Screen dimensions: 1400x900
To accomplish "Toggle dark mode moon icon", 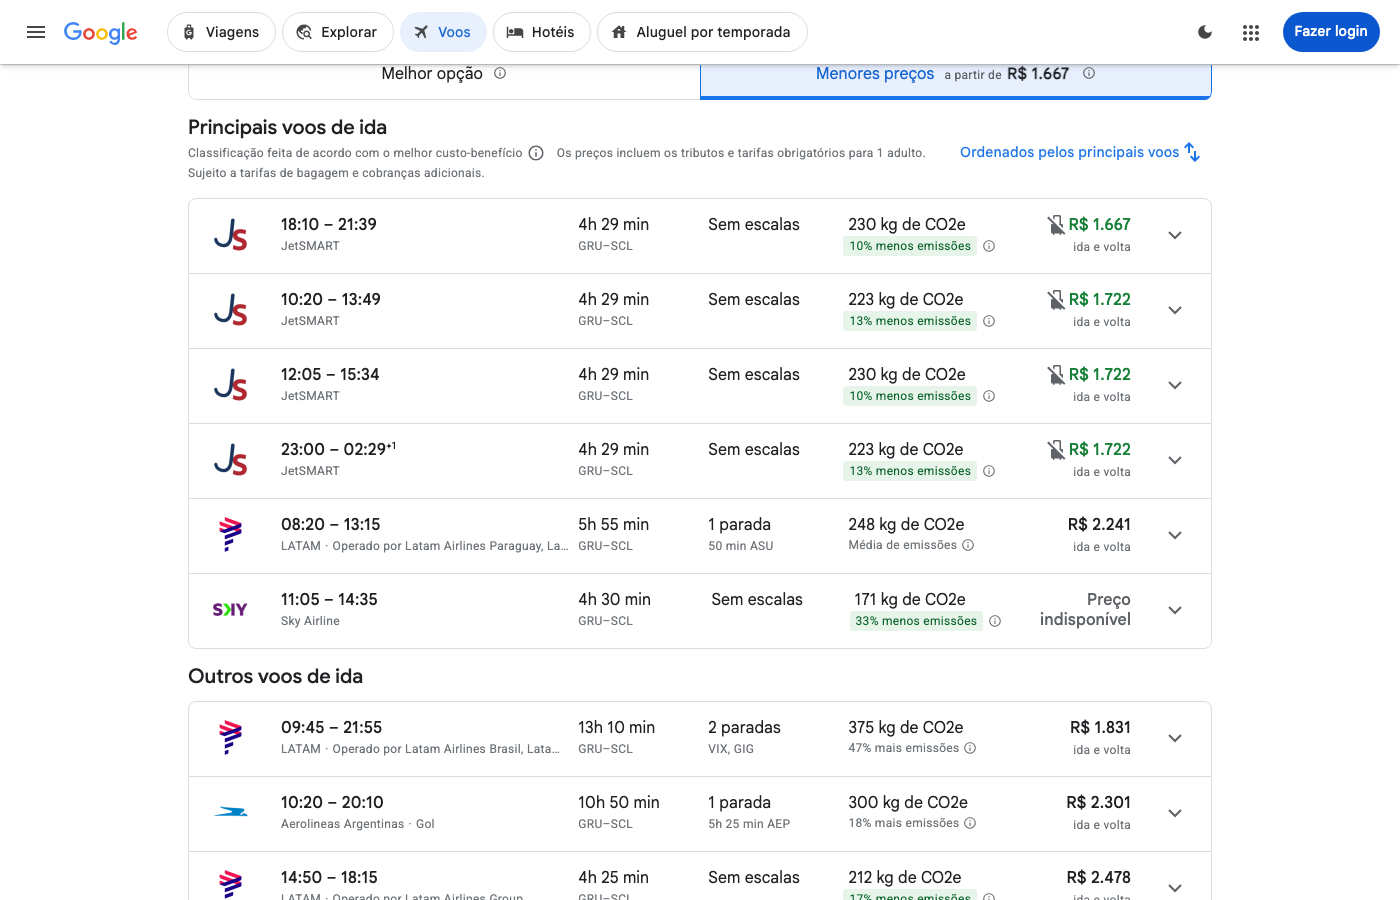I will pyautogui.click(x=1205, y=32).
